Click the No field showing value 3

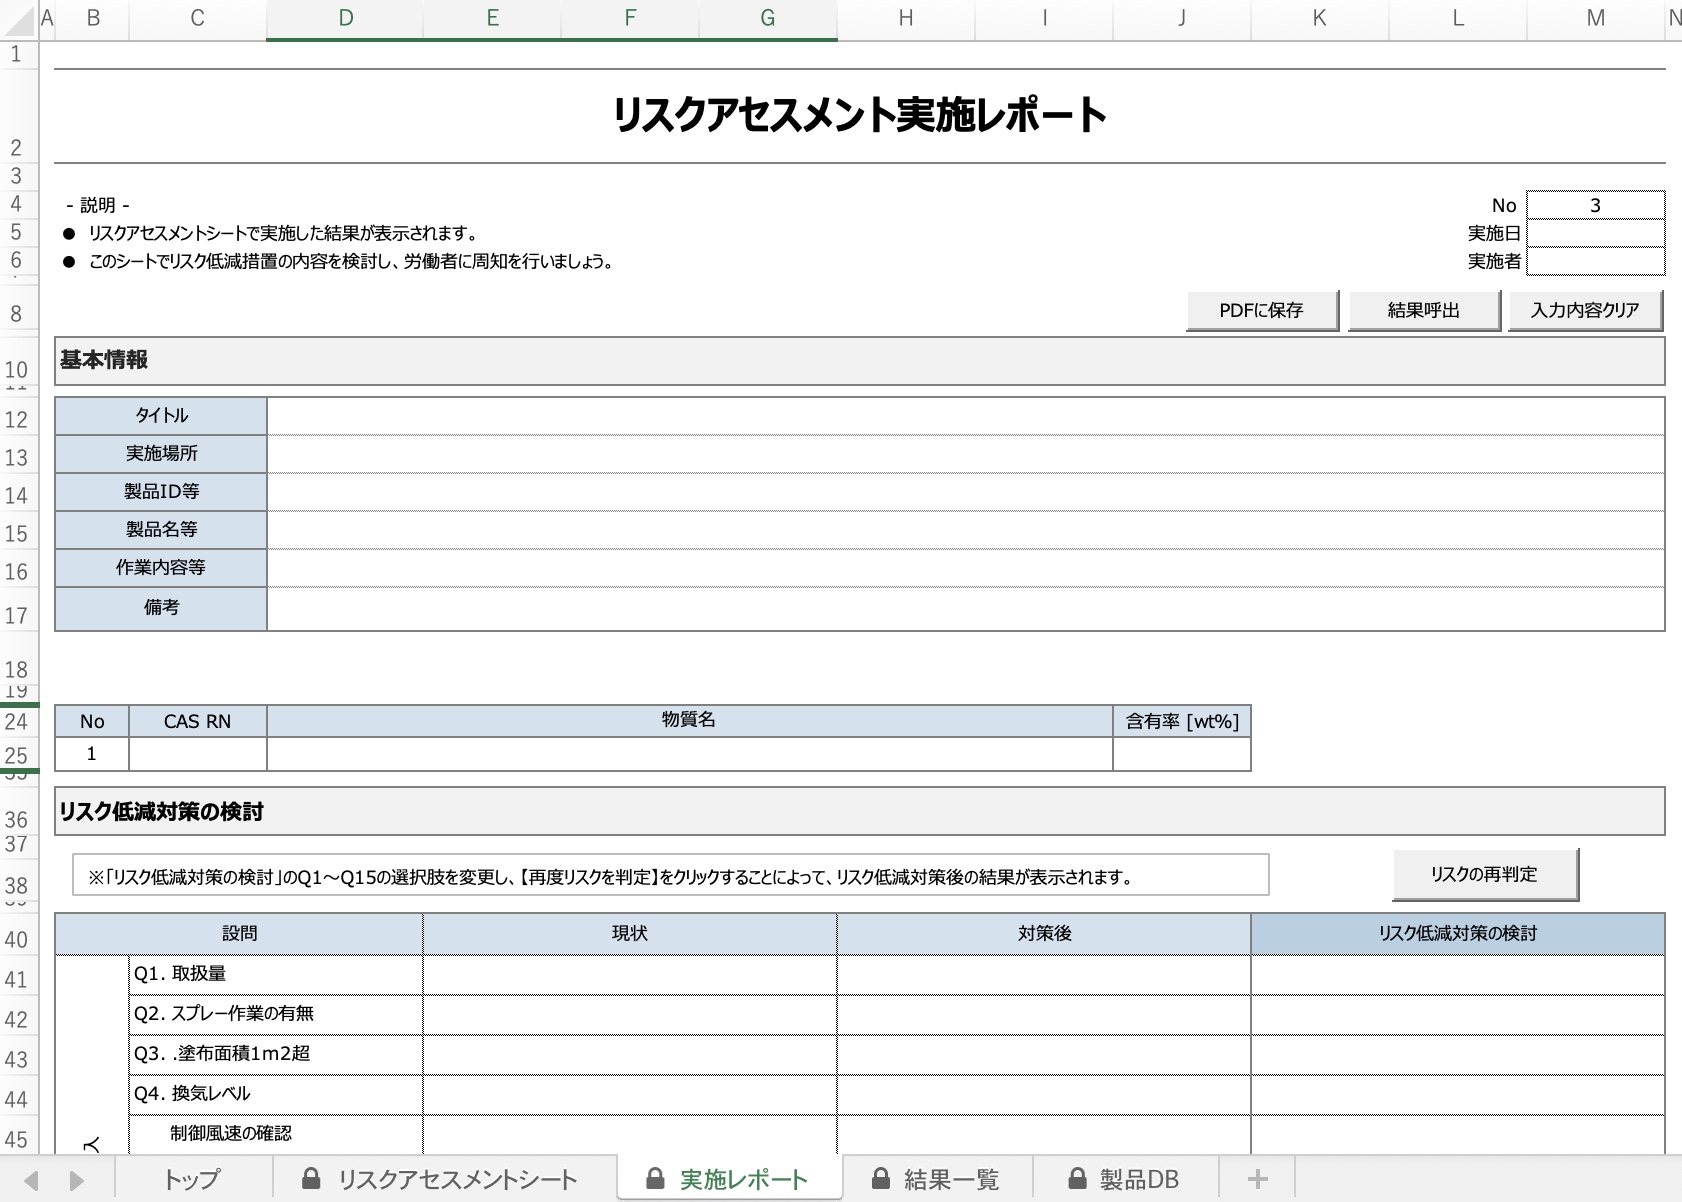tap(1594, 203)
